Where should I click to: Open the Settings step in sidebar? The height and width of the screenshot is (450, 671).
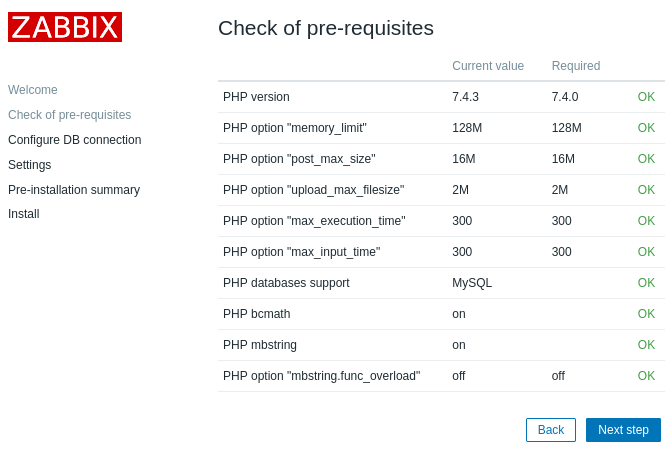click(29, 165)
